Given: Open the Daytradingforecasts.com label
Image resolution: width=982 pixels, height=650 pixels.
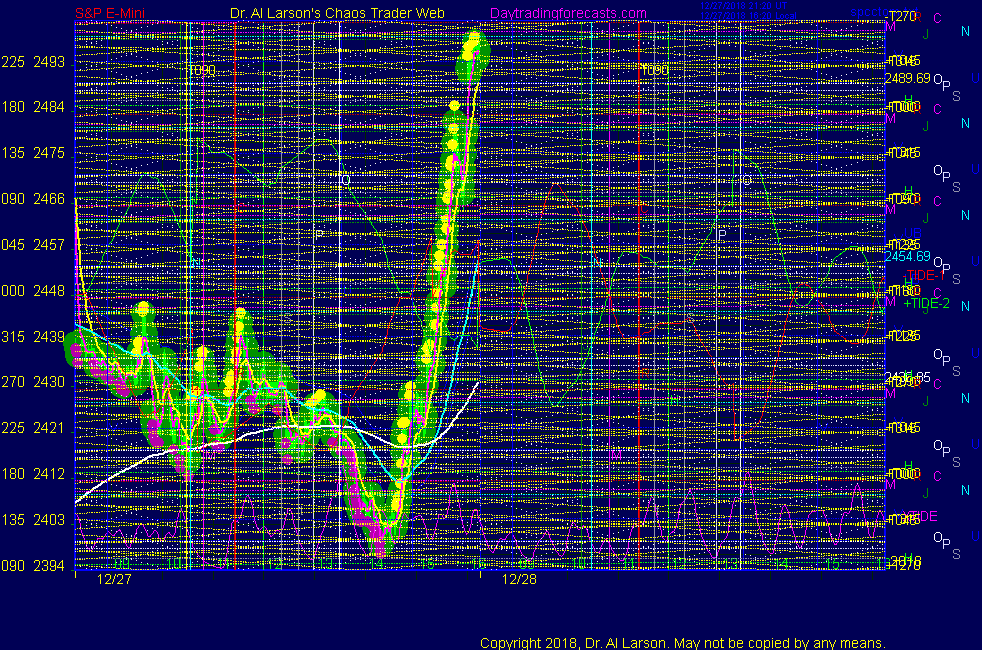Looking at the screenshot, I should 568,13.
